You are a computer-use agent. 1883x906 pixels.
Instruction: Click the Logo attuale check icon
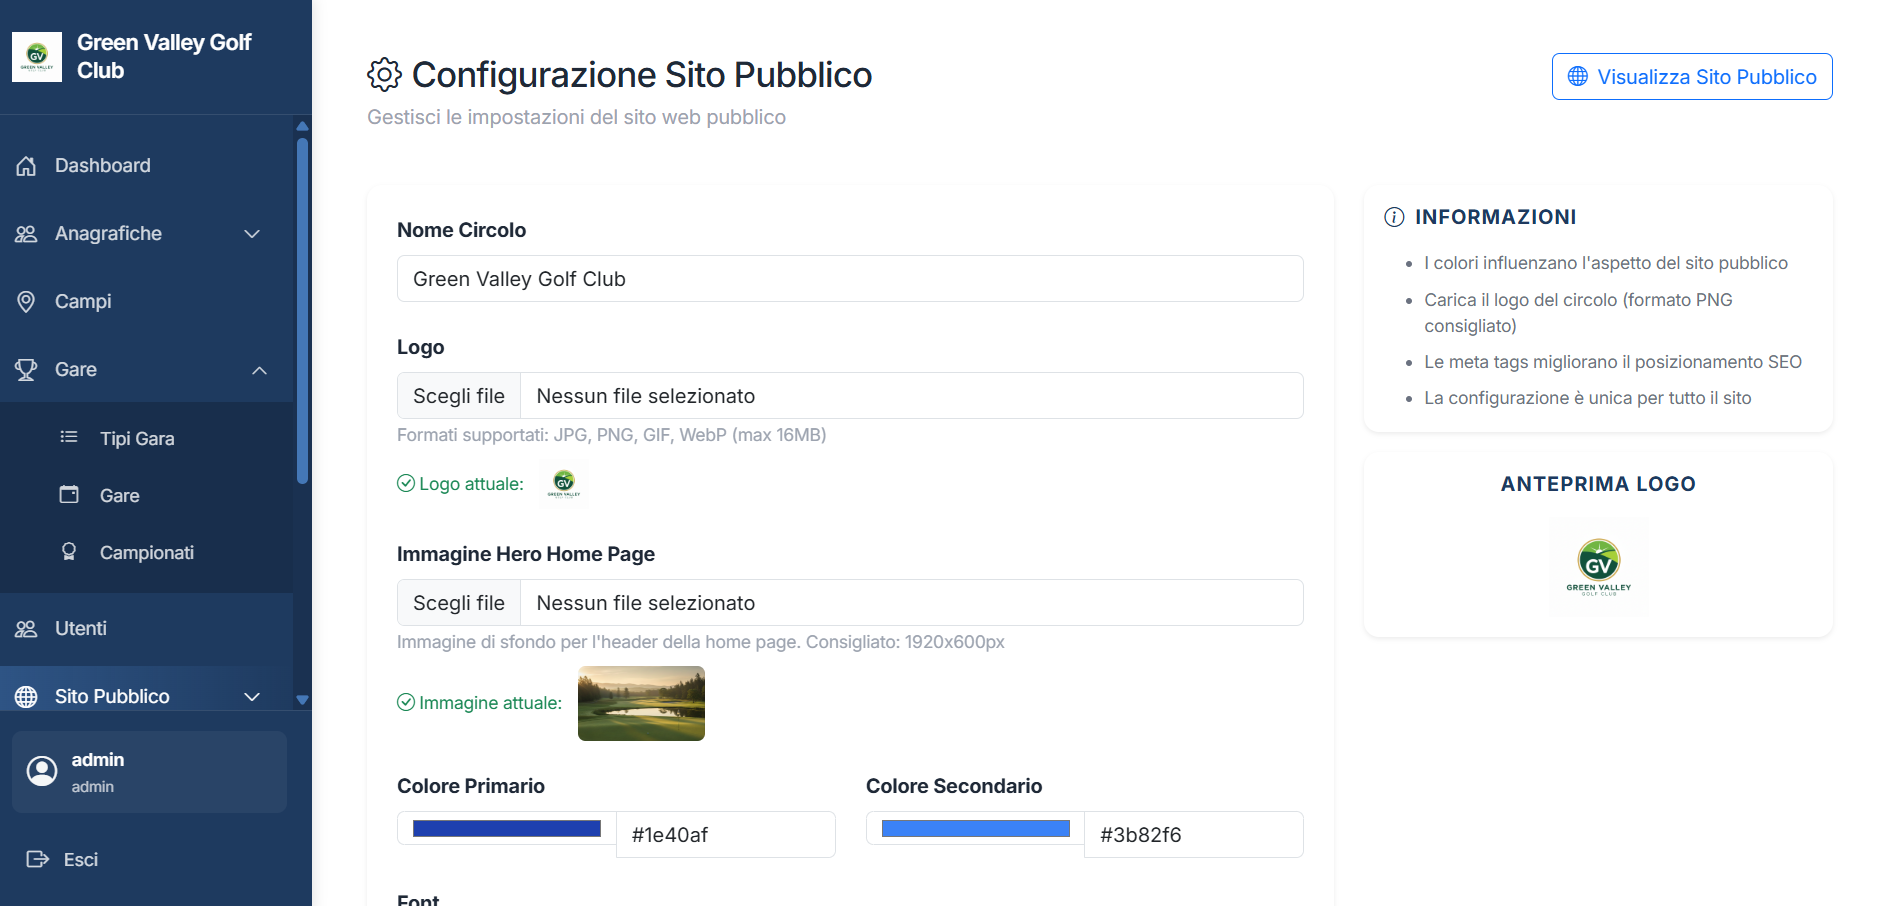[404, 483]
